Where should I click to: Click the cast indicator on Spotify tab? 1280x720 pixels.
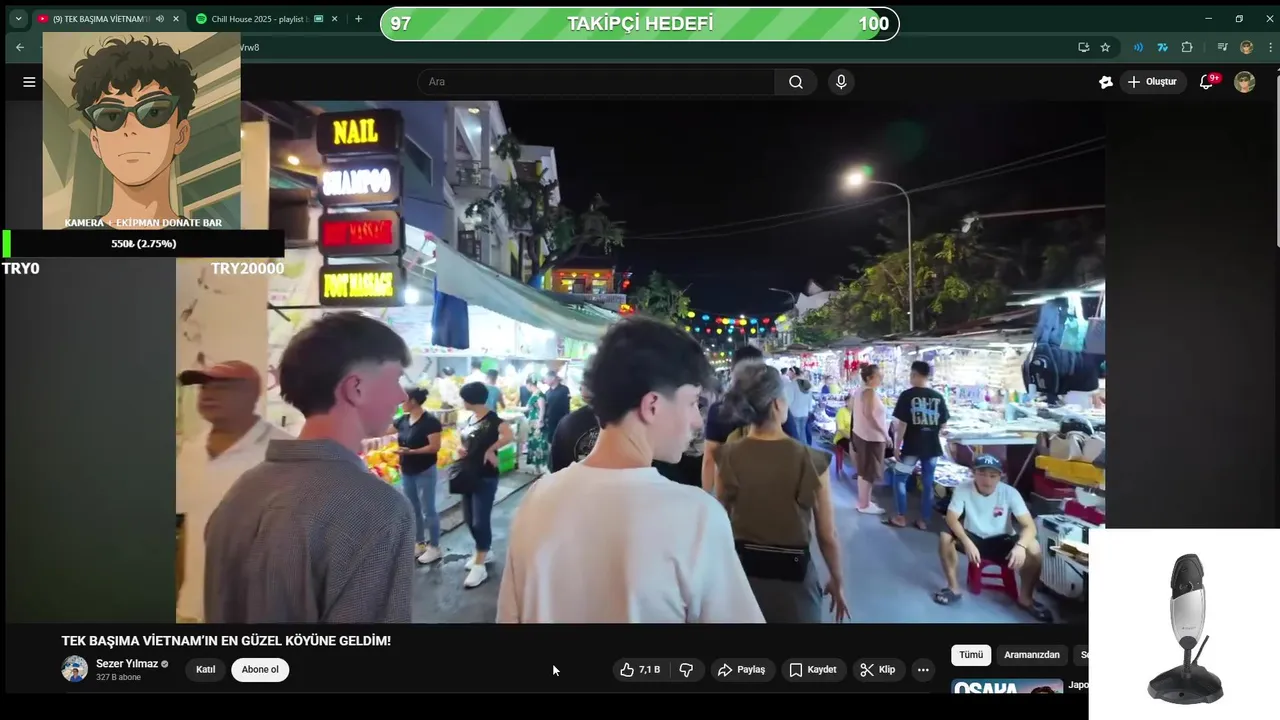(319, 19)
